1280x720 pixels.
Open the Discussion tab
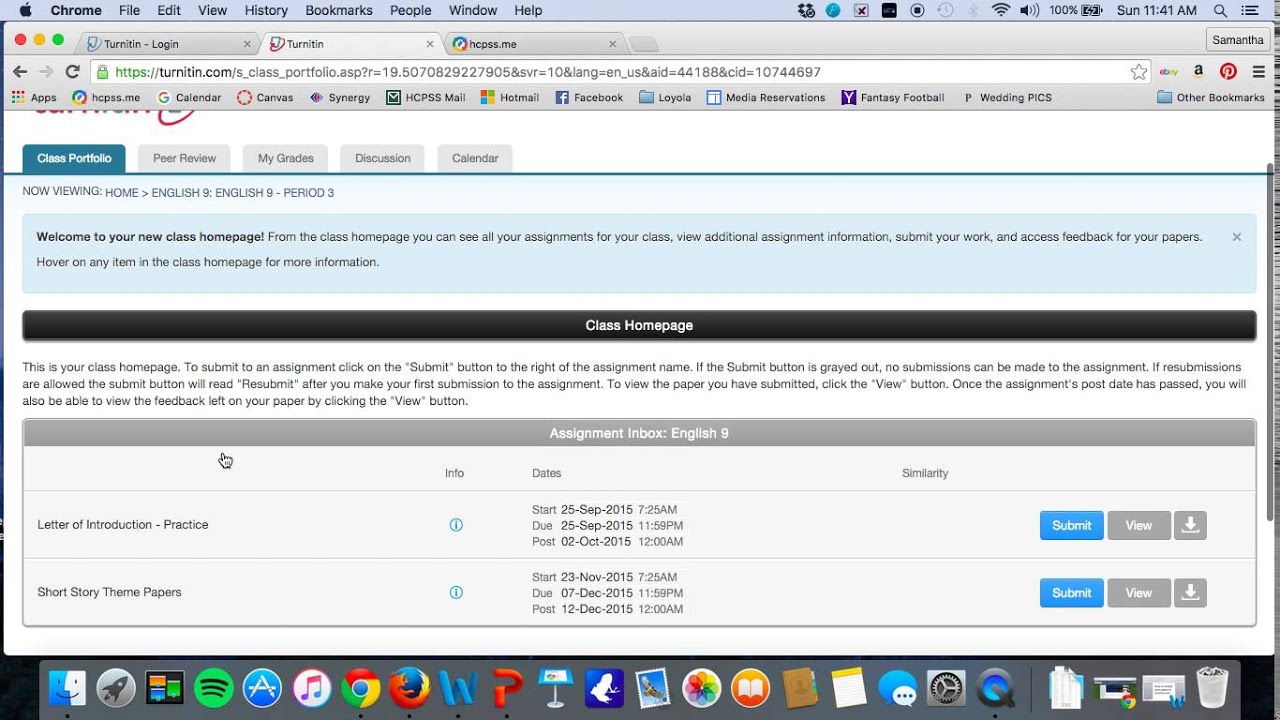(x=383, y=158)
